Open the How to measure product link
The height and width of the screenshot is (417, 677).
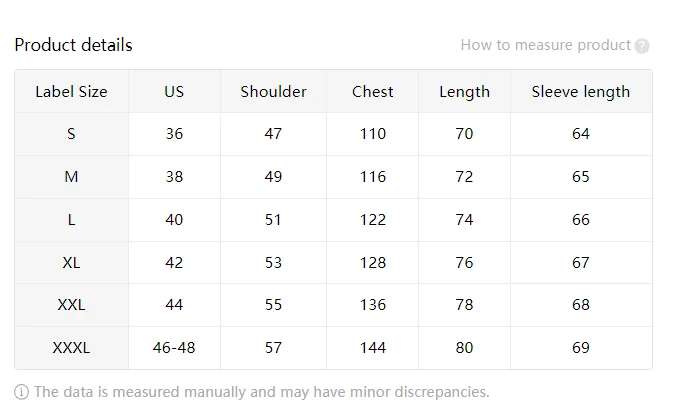(545, 45)
